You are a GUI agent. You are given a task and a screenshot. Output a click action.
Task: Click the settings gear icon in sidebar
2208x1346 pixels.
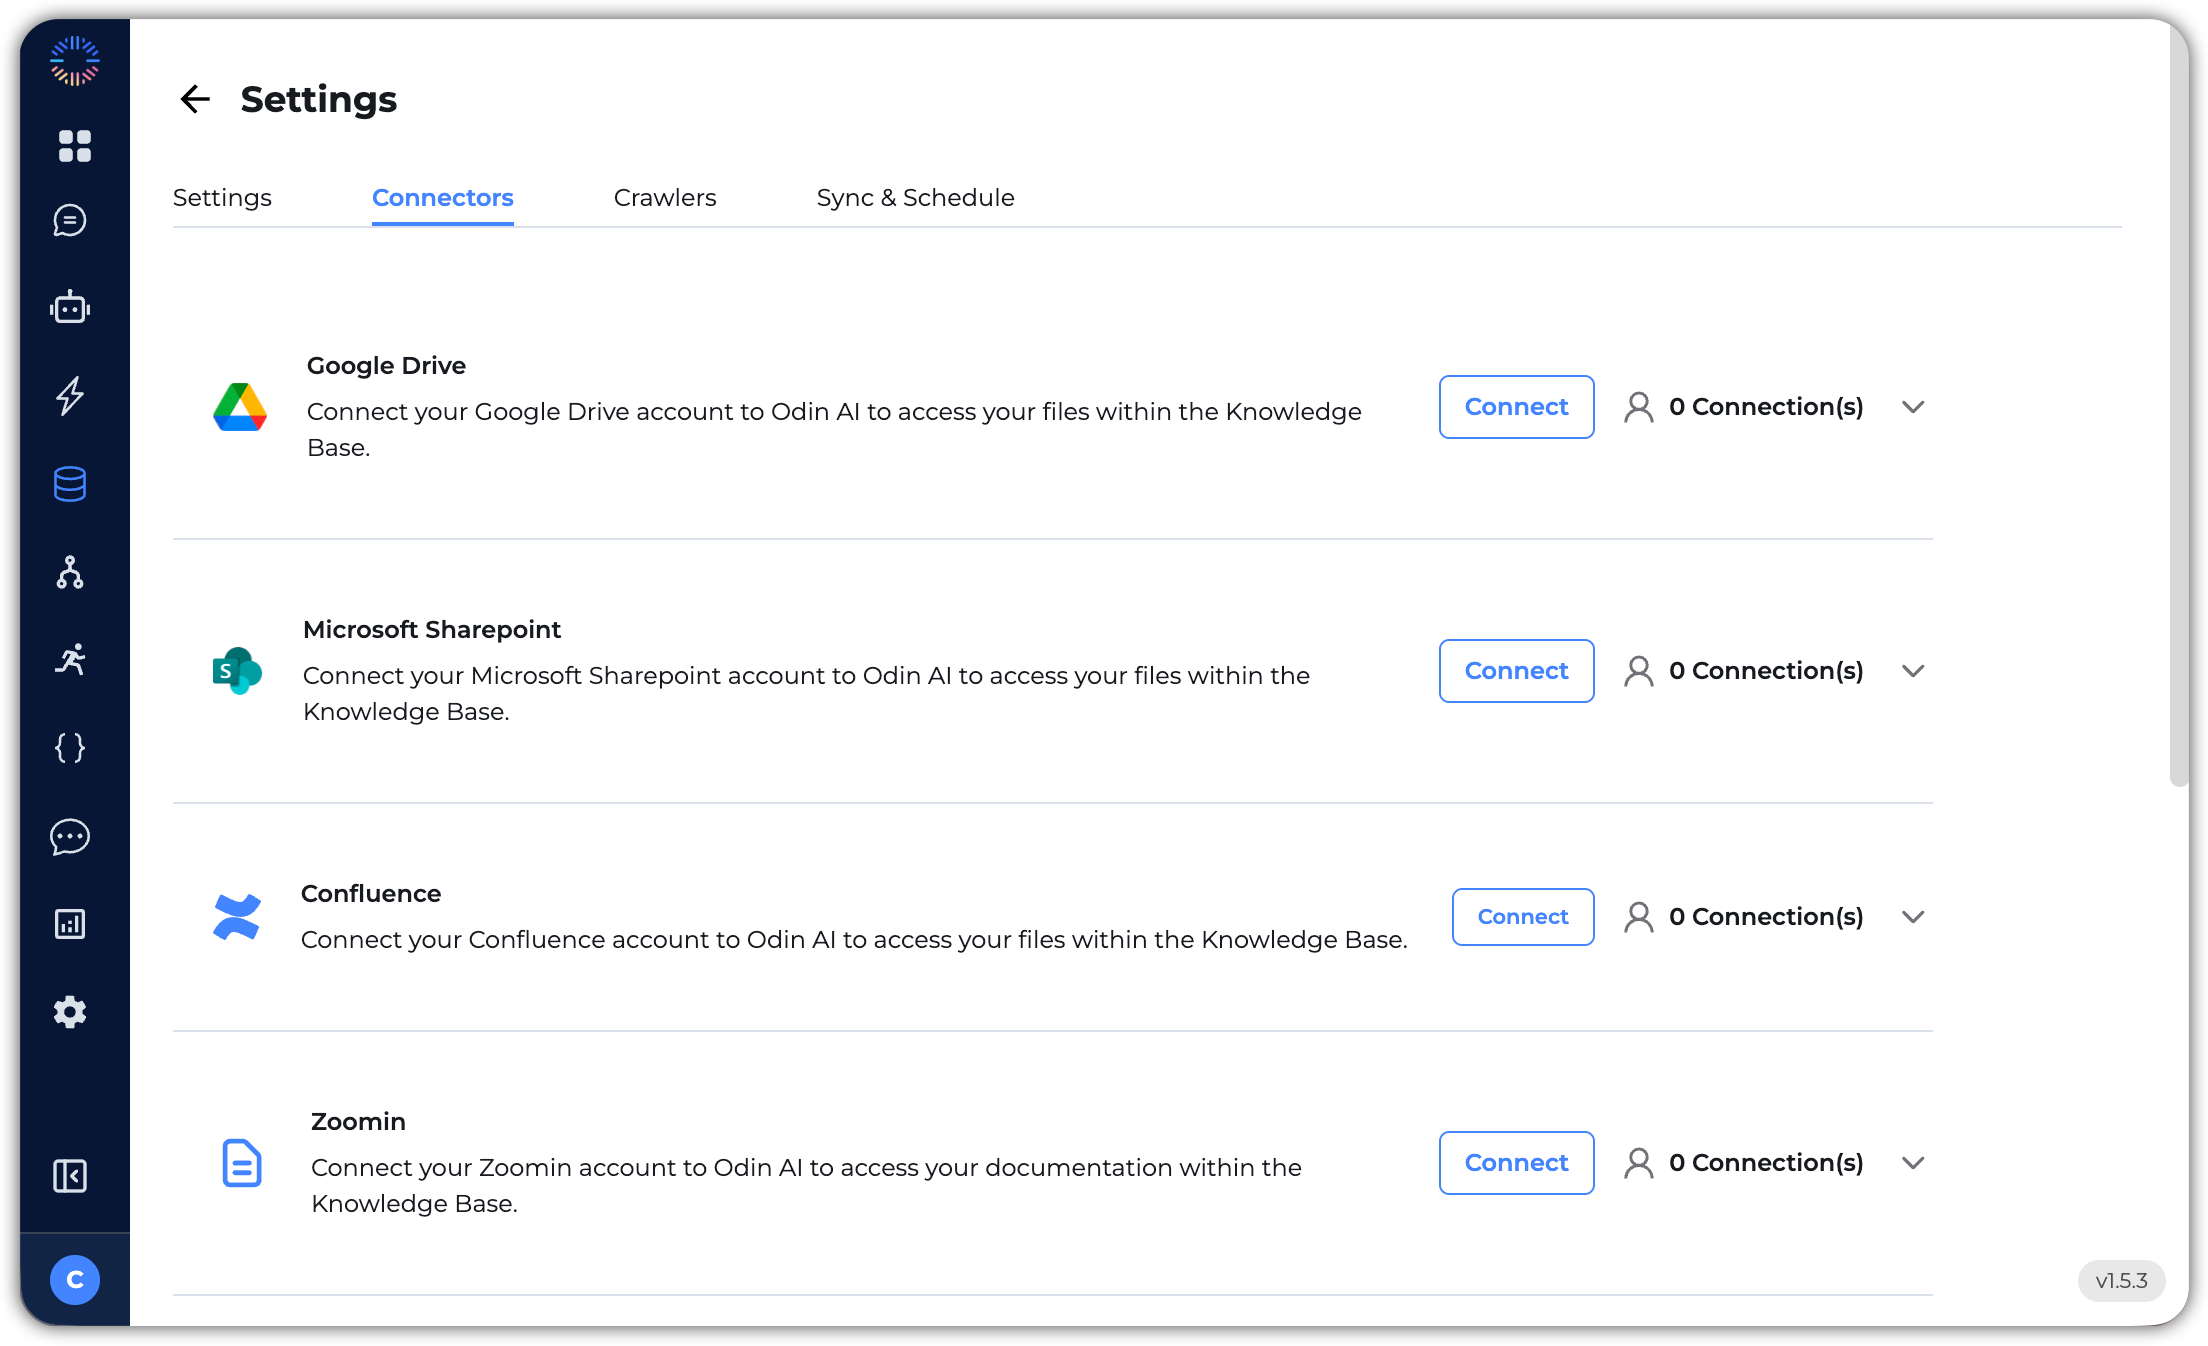pyautogui.click(x=69, y=1012)
